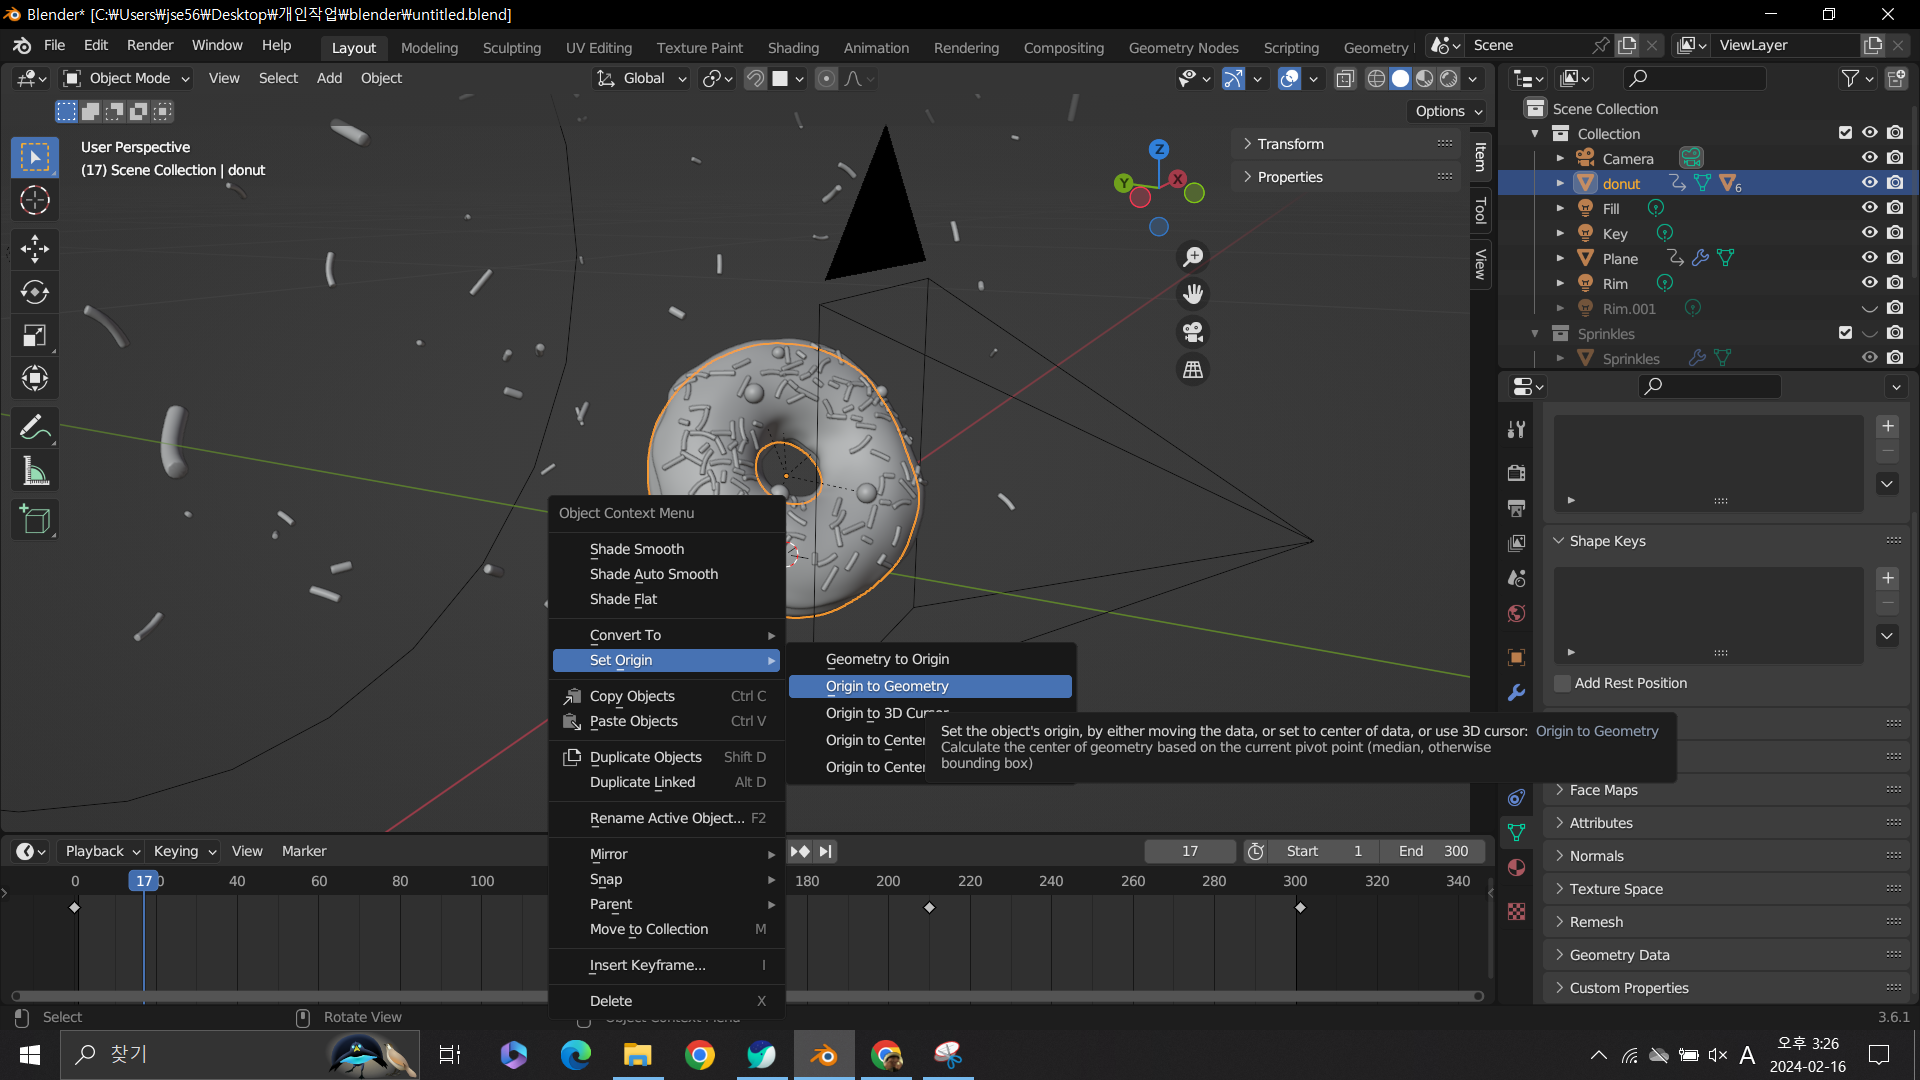Viewport: 1920px width, 1080px height.
Task: Select the Move tool
Action: click(x=35, y=248)
